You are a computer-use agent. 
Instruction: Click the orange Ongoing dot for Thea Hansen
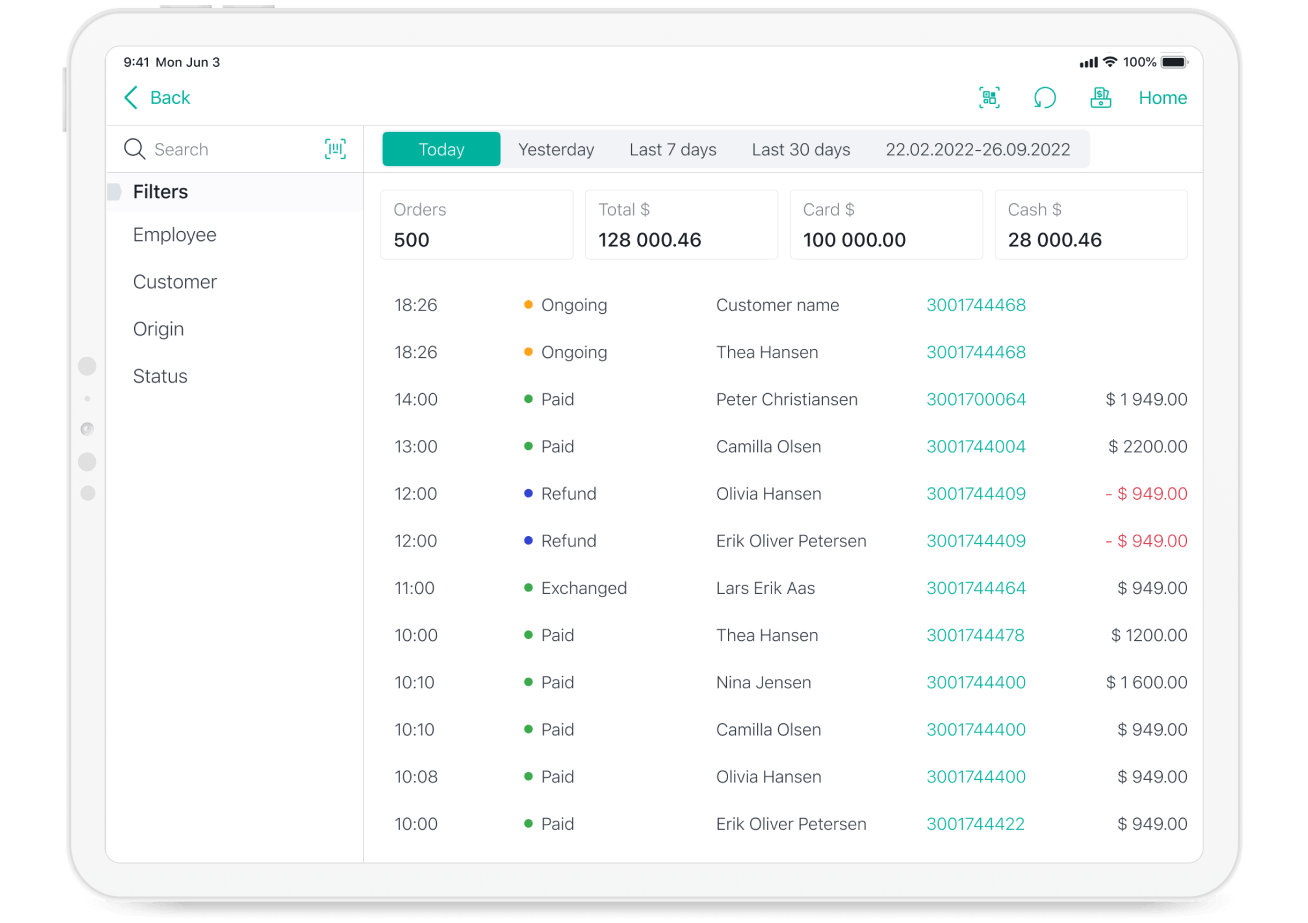[x=529, y=352]
